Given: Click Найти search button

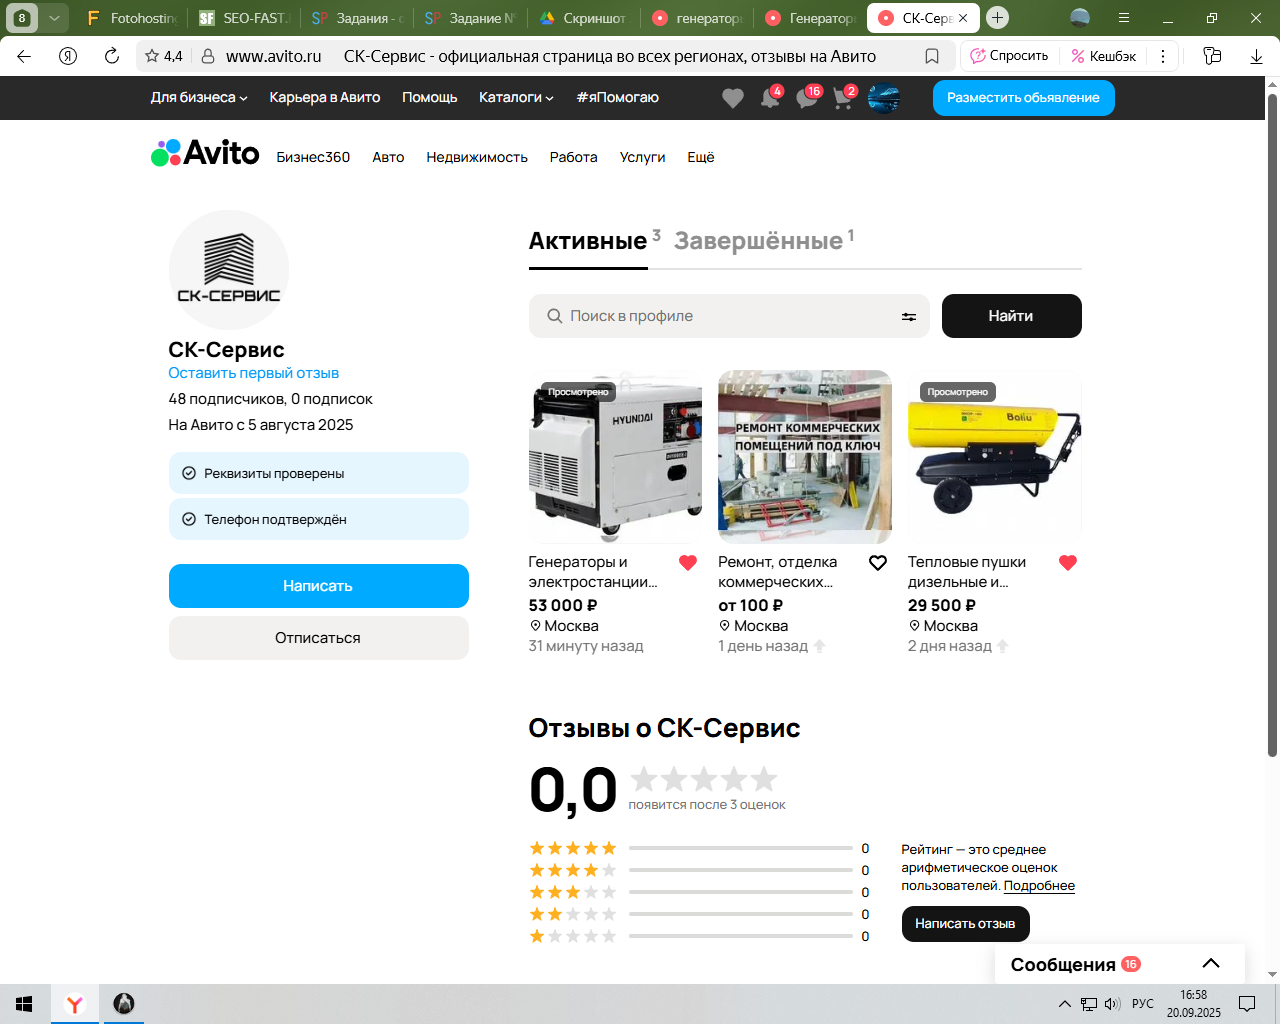Looking at the screenshot, I should pos(1011,316).
